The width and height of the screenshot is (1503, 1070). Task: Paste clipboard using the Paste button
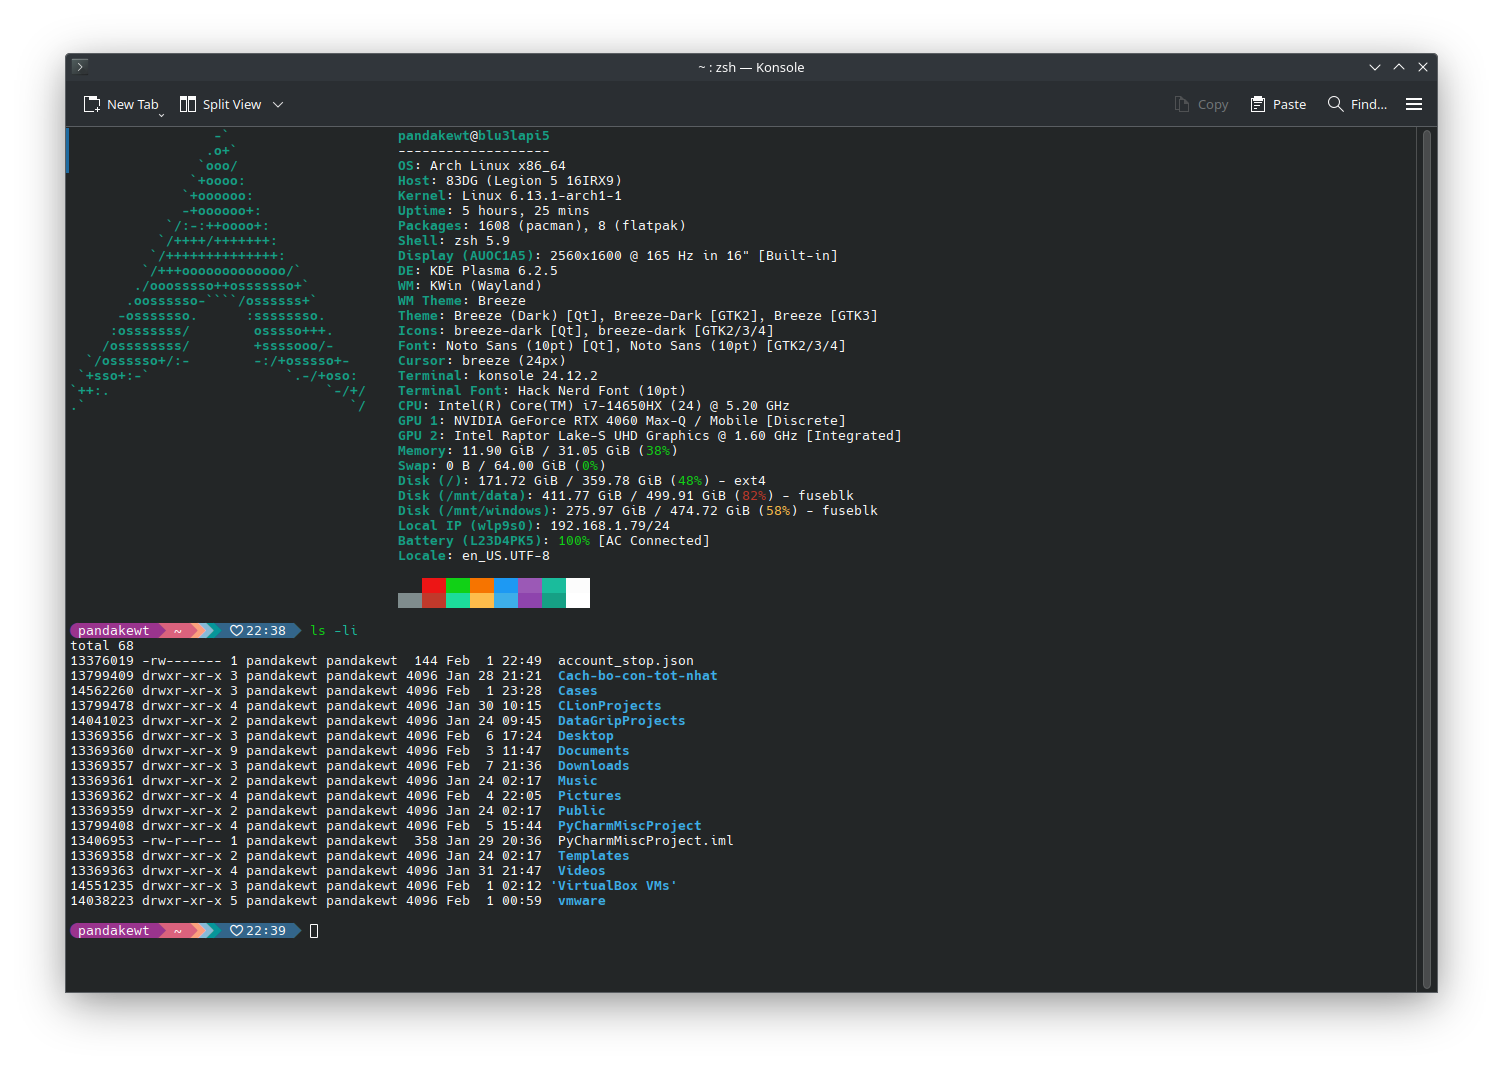pyautogui.click(x=1278, y=104)
